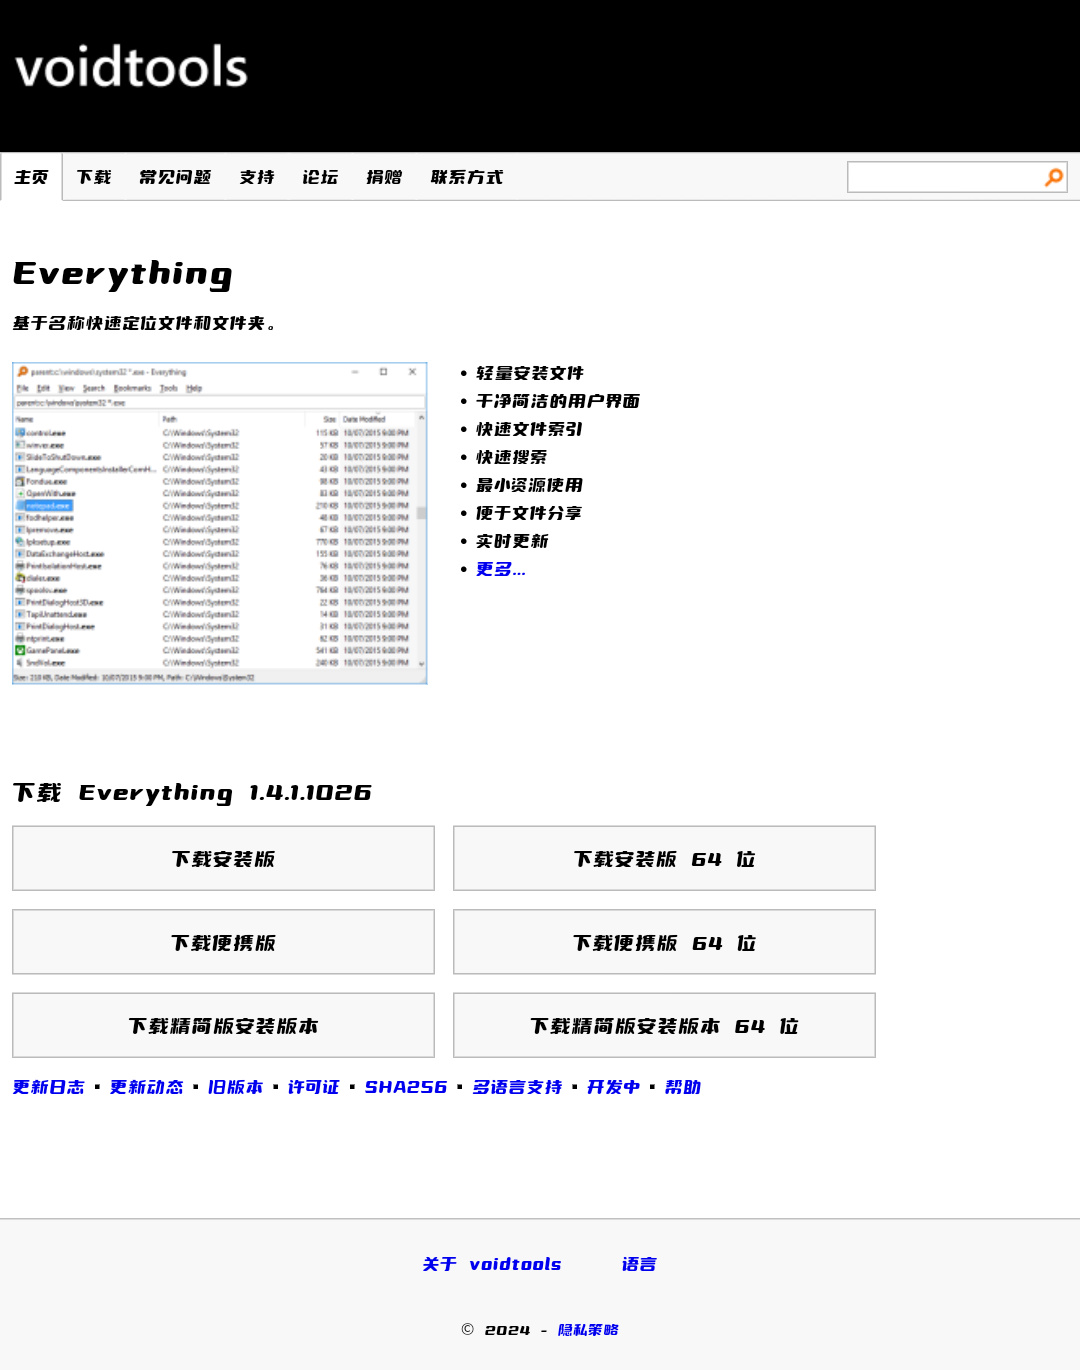This screenshot has height=1370, width=1080.
Task: Open the 常见问题 menu item
Action: coord(175,177)
